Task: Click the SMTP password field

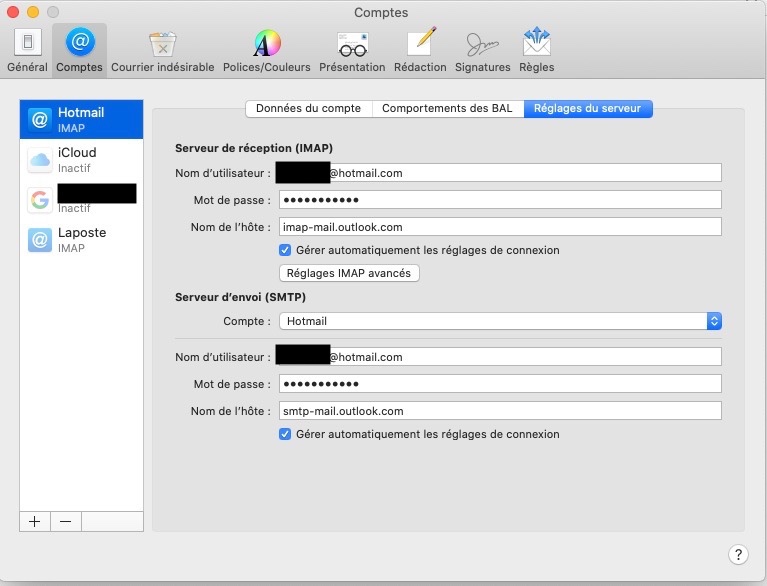Action: 500,384
